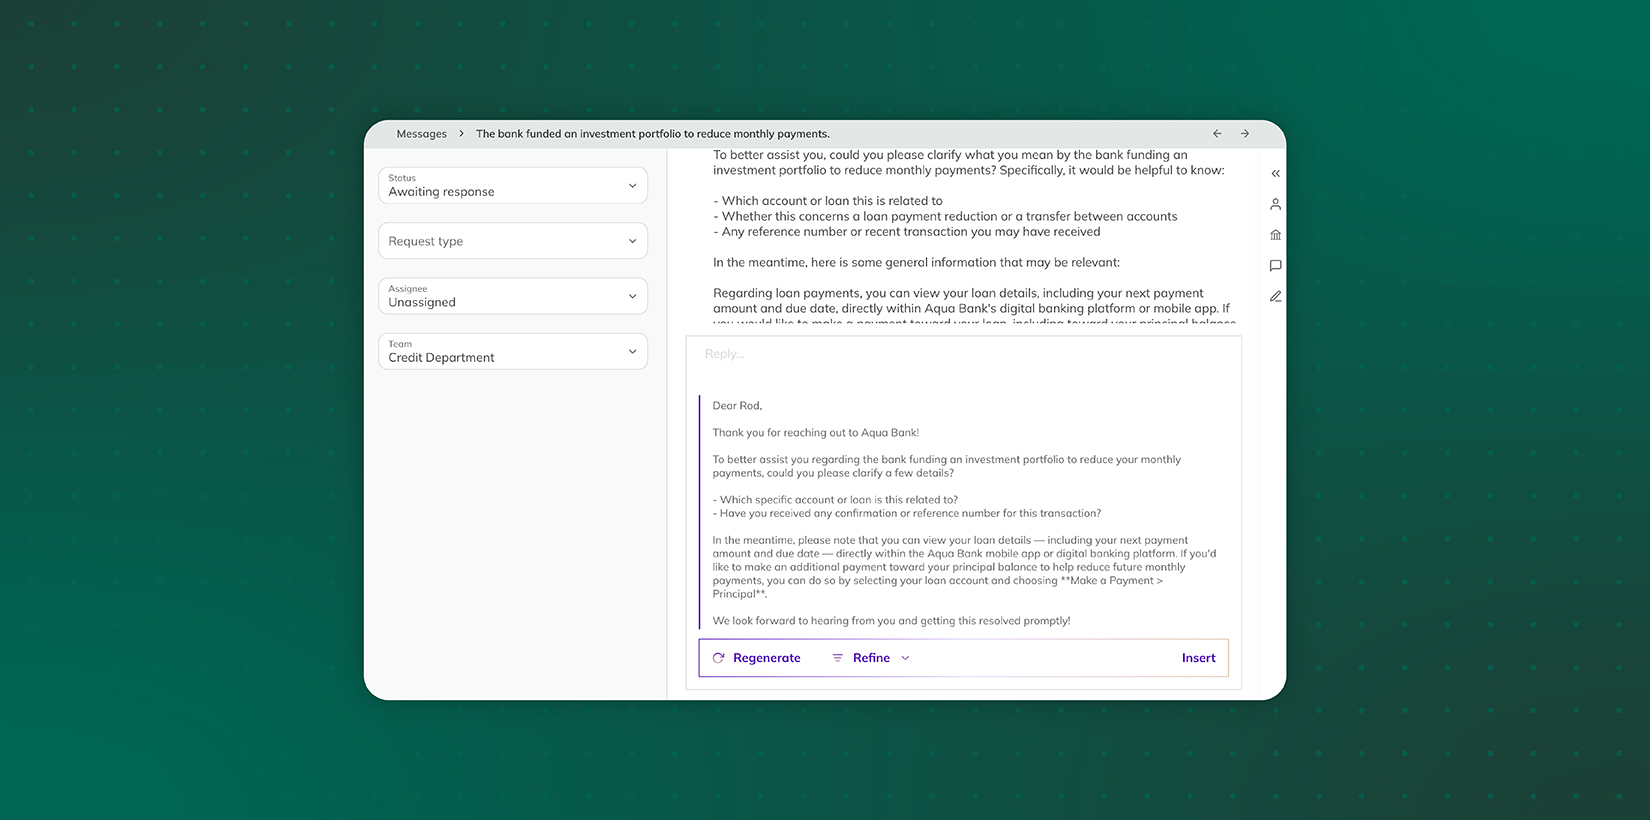Click 'Which specific account or loan' draft line
Image resolution: width=1650 pixels, height=820 pixels.
(x=835, y=500)
